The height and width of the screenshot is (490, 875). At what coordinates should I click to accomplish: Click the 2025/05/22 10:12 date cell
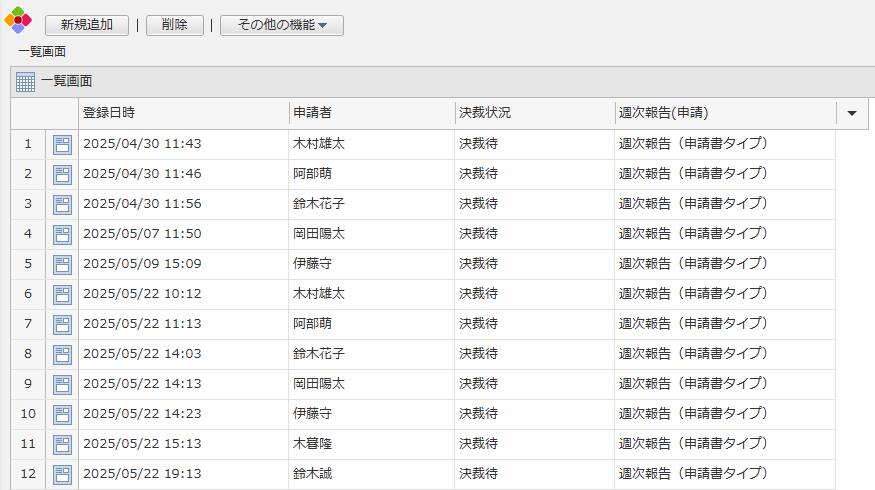pos(142,294)
